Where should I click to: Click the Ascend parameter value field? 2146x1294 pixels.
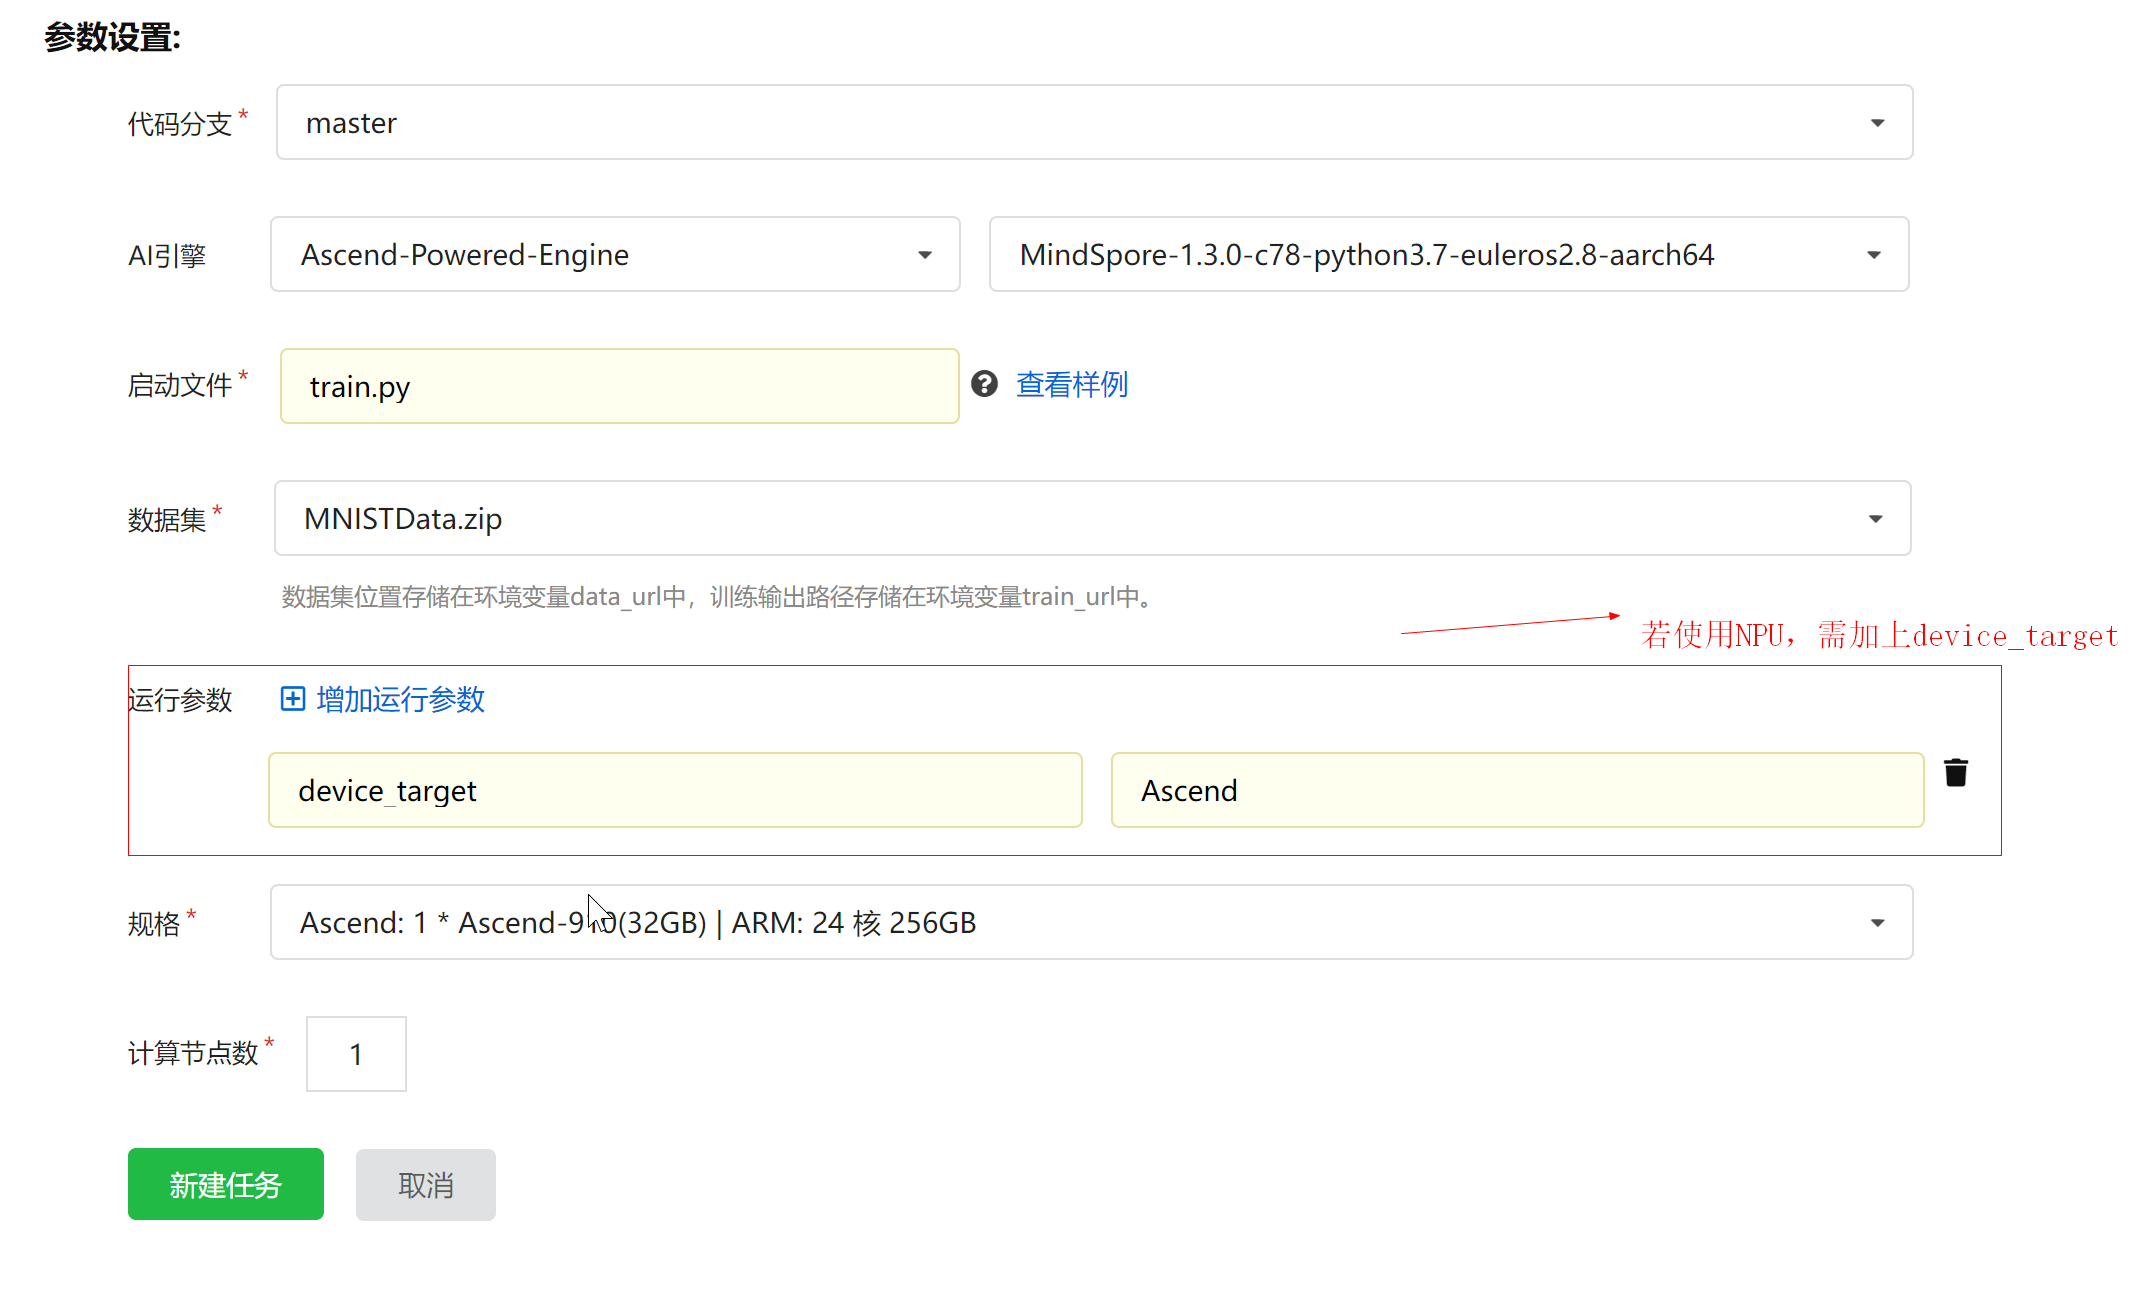[1516, 791]
